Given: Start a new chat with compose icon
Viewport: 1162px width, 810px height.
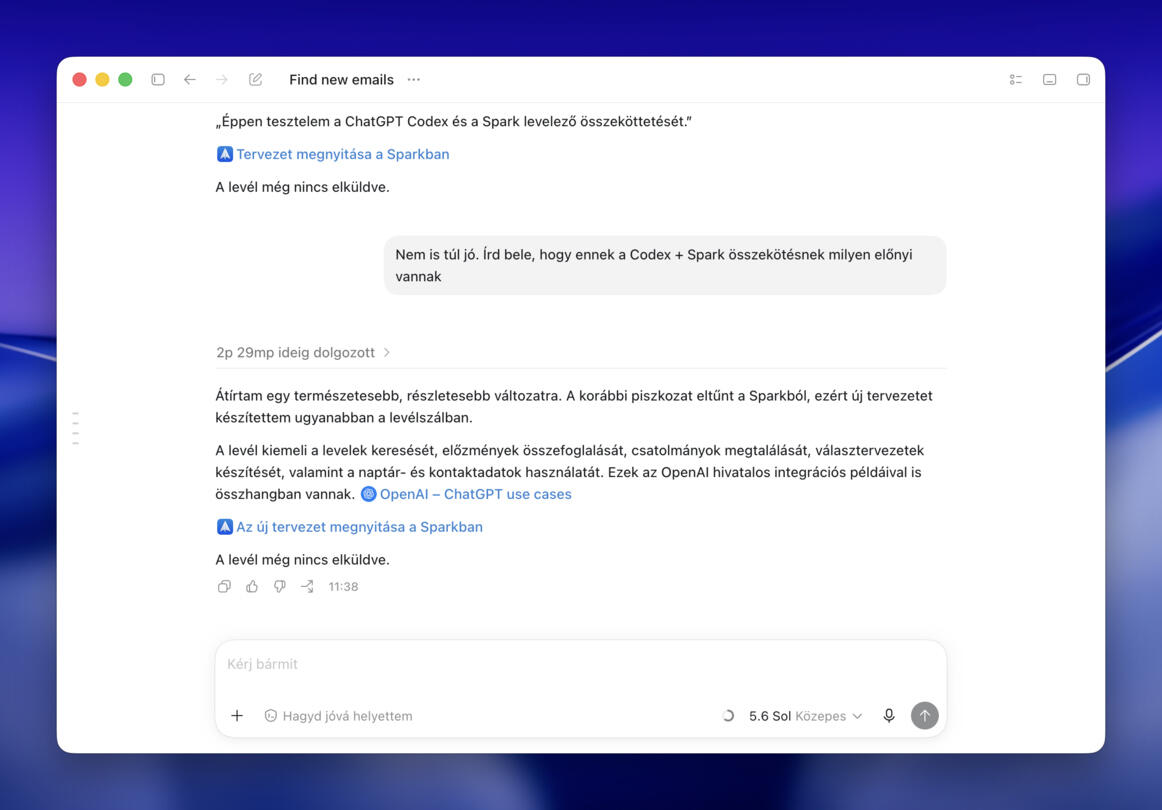Looking at the screenshot, I should (x=255, y=79).
